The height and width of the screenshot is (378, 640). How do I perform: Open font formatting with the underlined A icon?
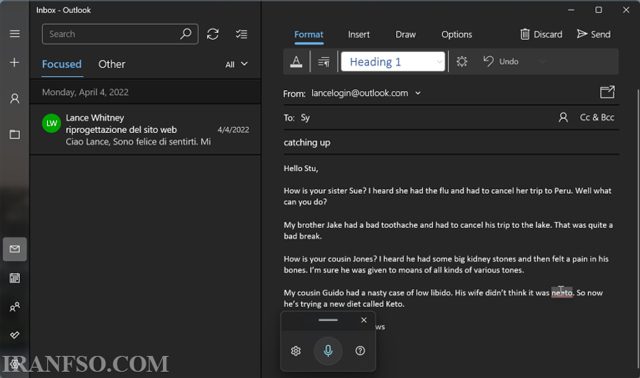tap(296, 62)
